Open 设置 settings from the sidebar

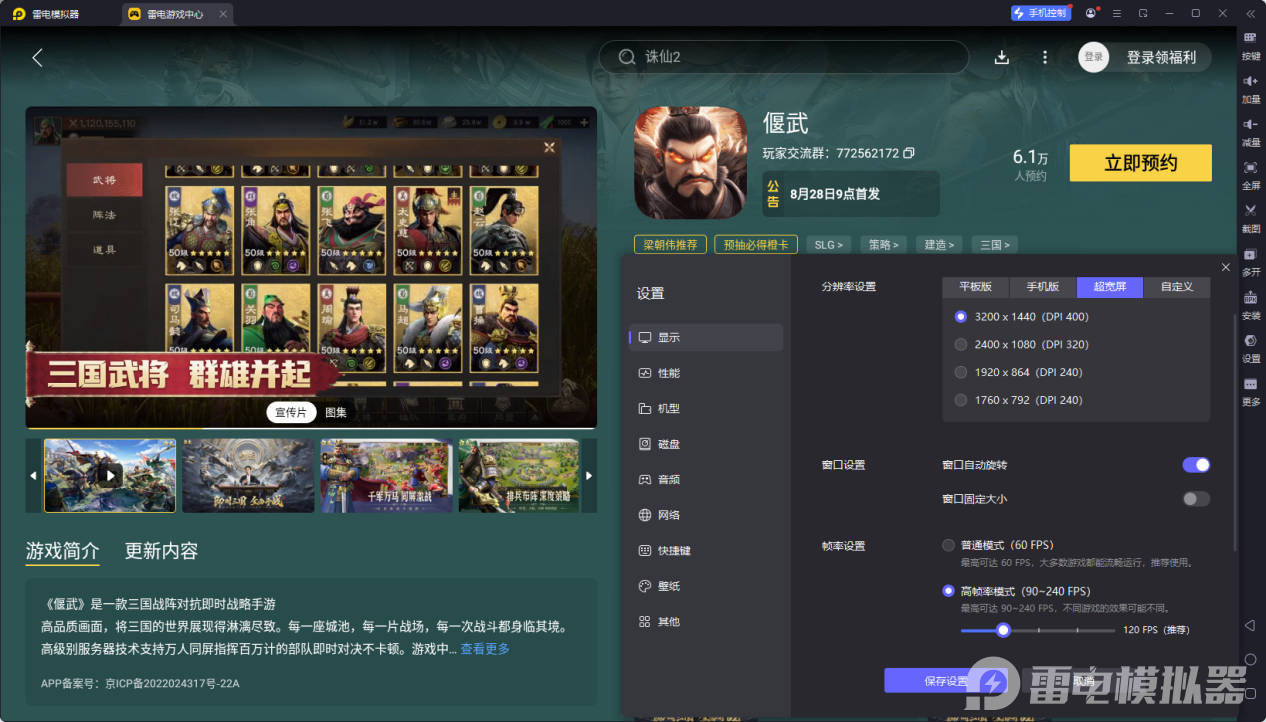[x=1251, y=348]
